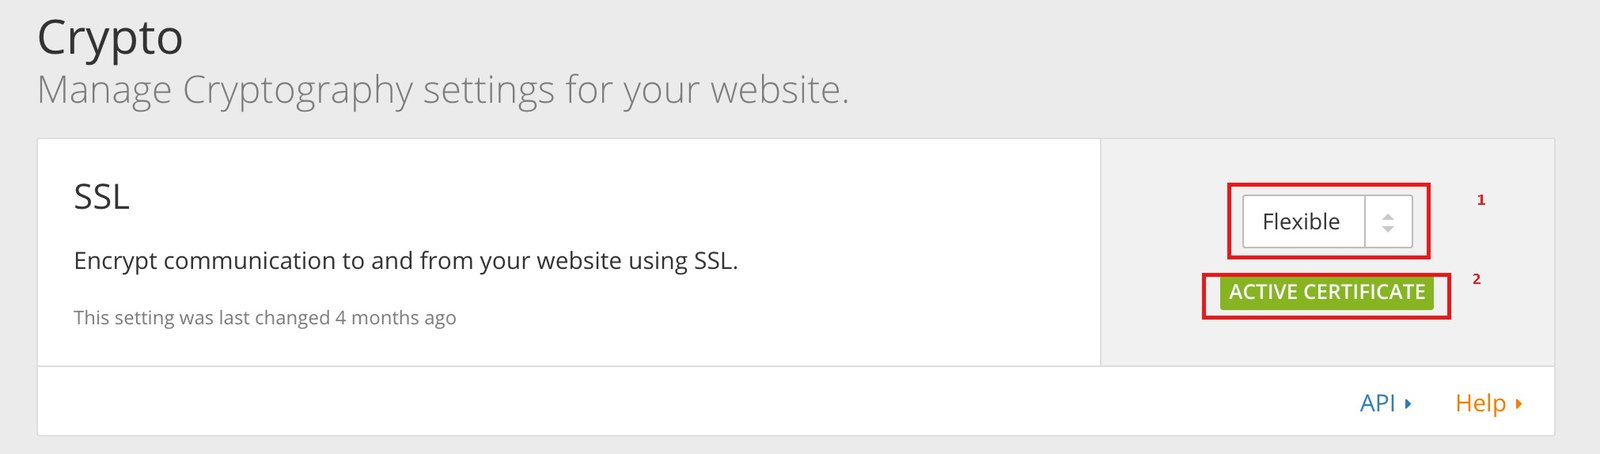Click the Encrypt communication description text
Screen dimensions: 1600x454
click(x=405, y=261)
